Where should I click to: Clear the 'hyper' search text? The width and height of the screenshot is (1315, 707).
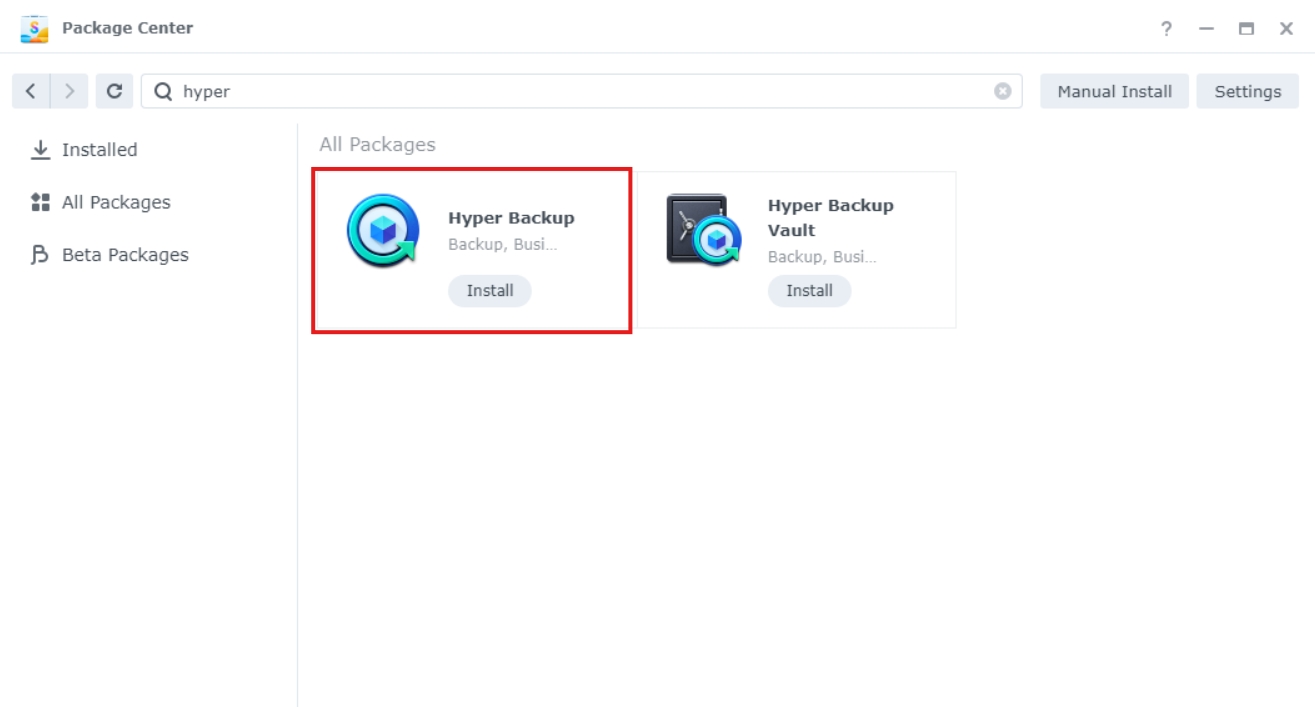(1002, 91)
